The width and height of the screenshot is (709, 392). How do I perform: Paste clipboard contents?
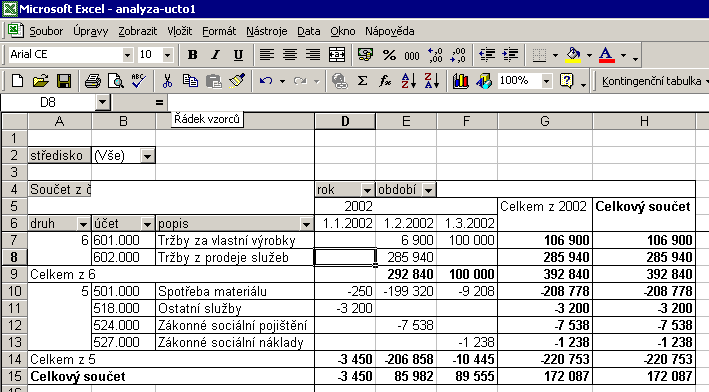213,81
